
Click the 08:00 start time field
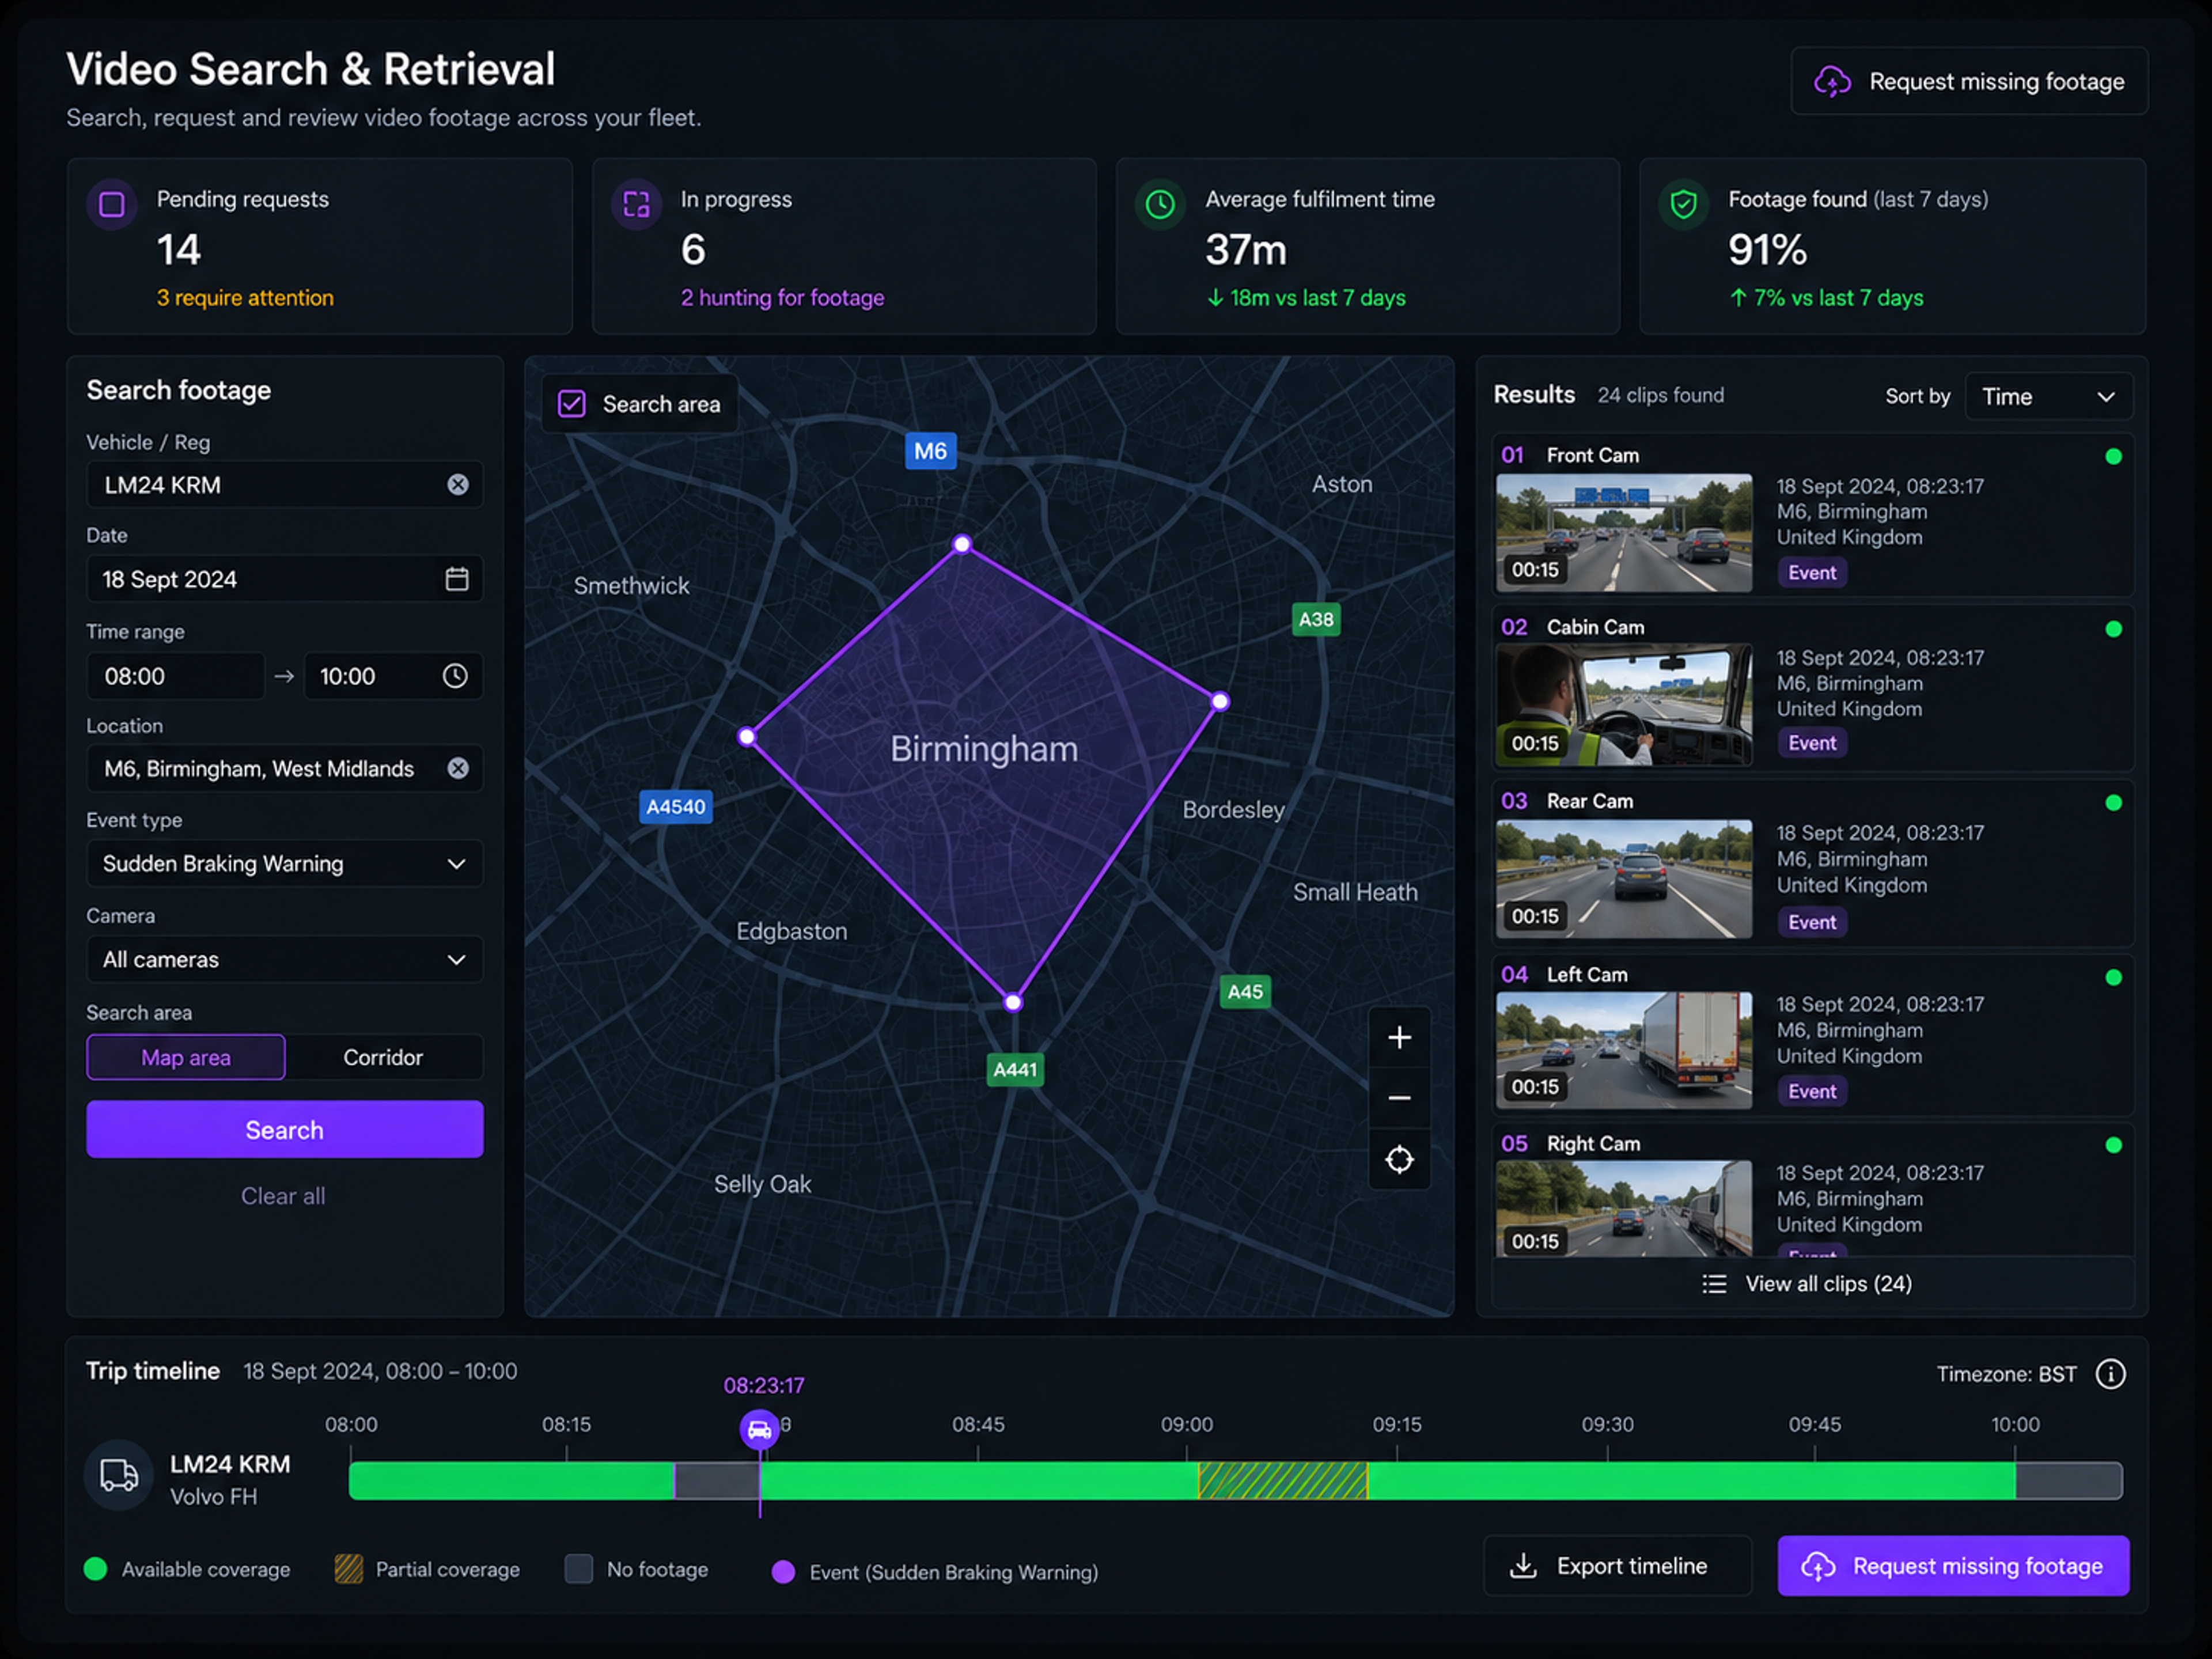(x=176, y=676)
